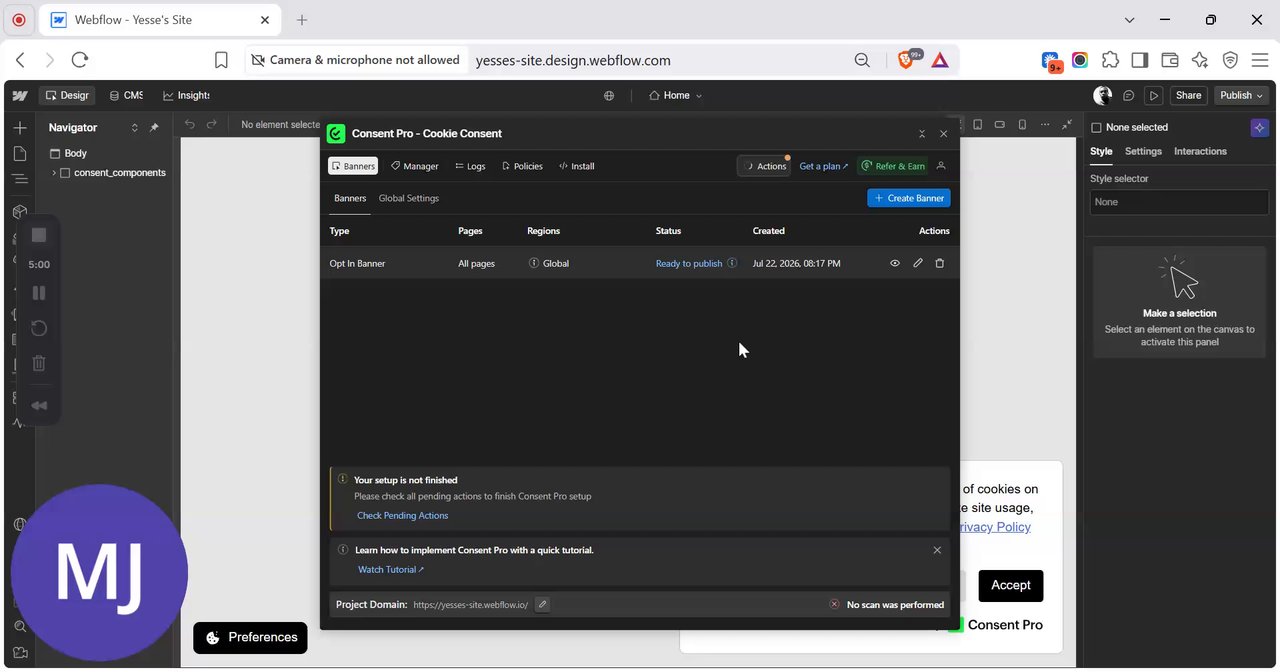Open the search icon in left sidebar
Viewport: 1280px width, 672px height.
point(20,626)
